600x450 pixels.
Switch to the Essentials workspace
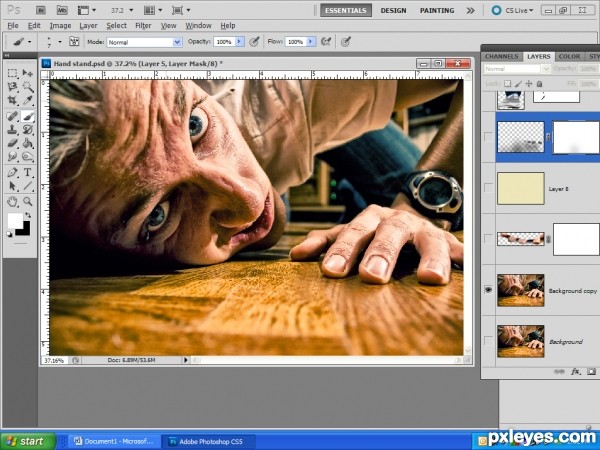[x=346, y=10]
